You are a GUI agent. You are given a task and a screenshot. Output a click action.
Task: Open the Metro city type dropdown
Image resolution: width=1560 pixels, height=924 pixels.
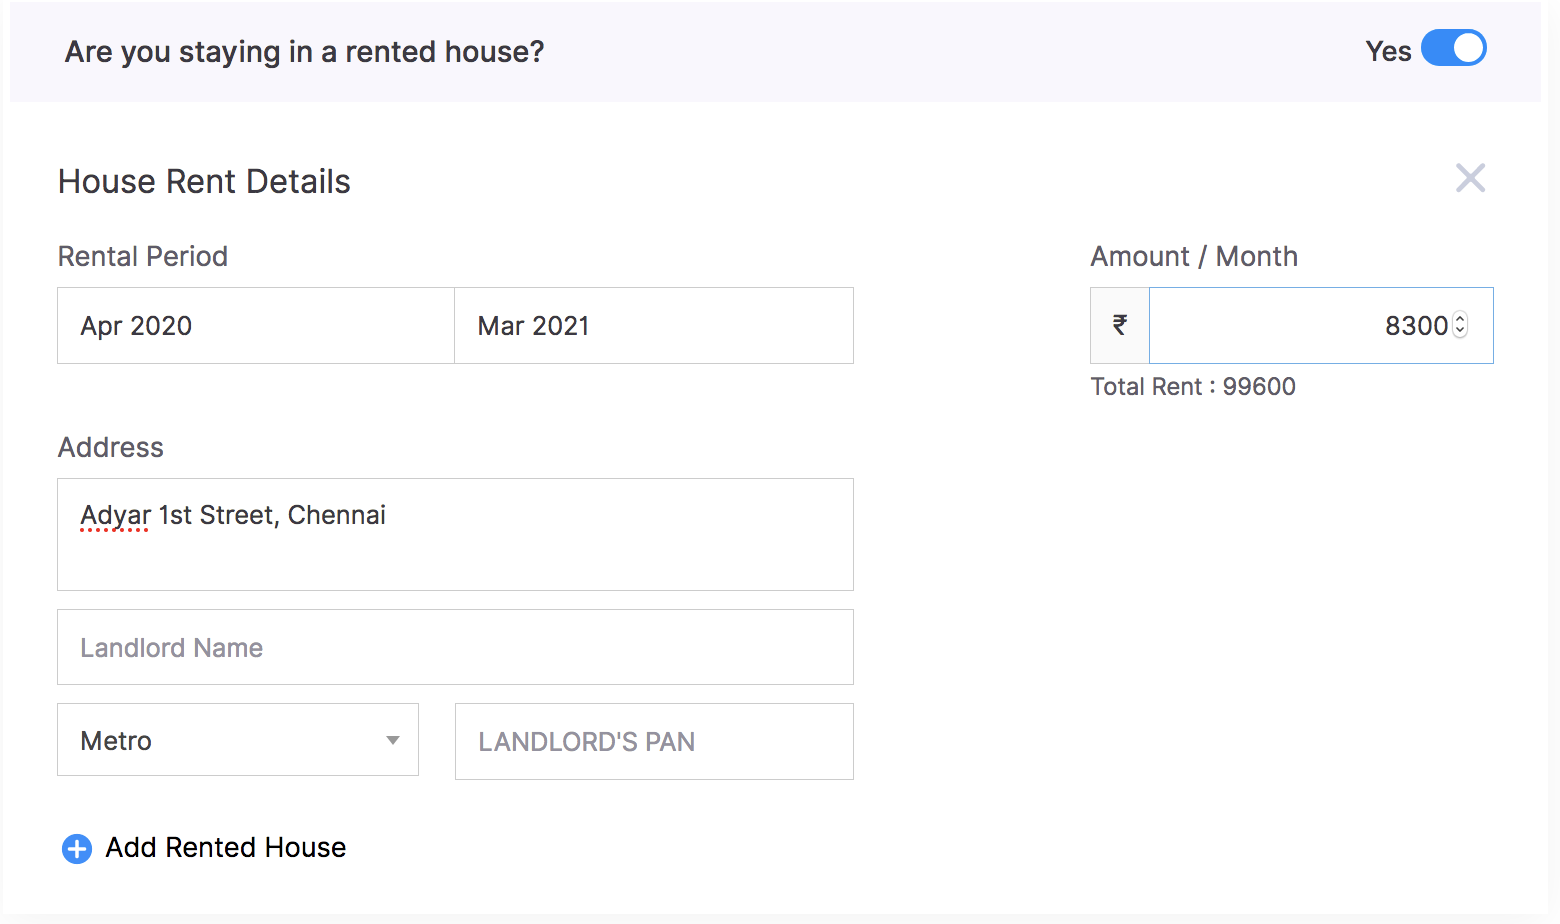237,740
